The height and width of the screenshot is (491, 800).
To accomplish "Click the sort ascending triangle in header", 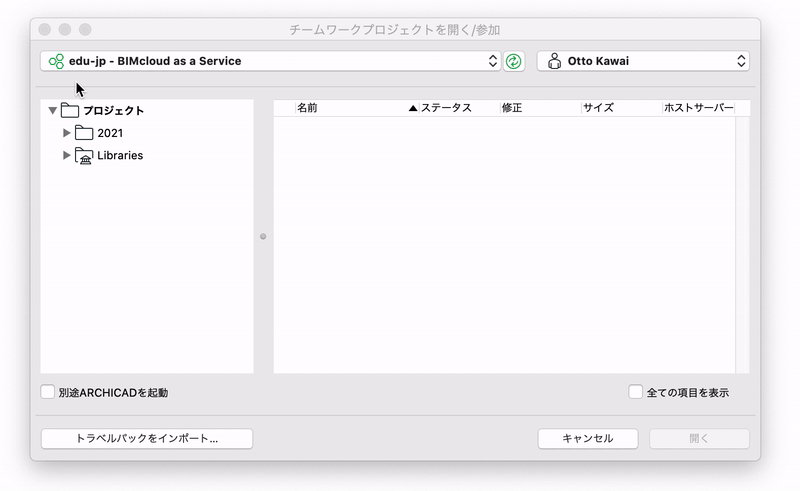I will tap(413, 108).
